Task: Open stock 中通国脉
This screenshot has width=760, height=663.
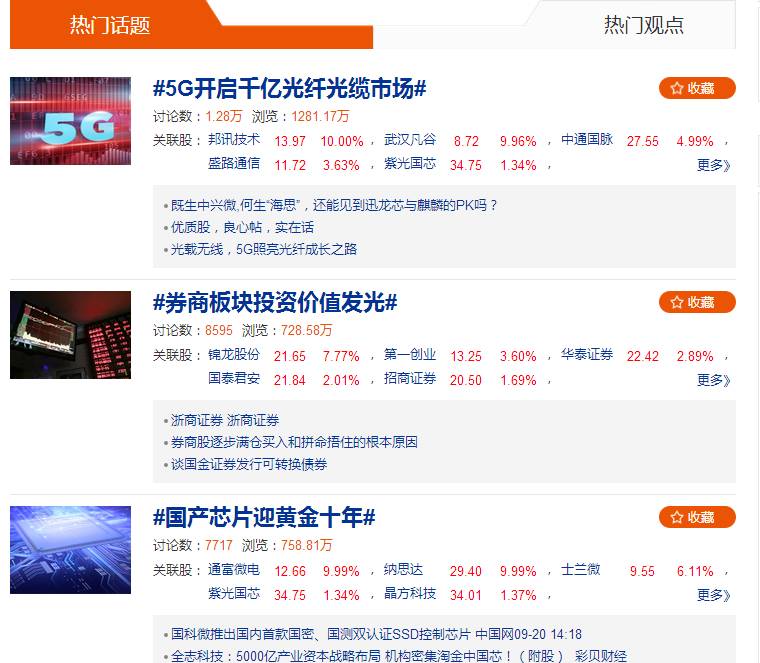Action: pyautogui.click(x=587, y=140)
